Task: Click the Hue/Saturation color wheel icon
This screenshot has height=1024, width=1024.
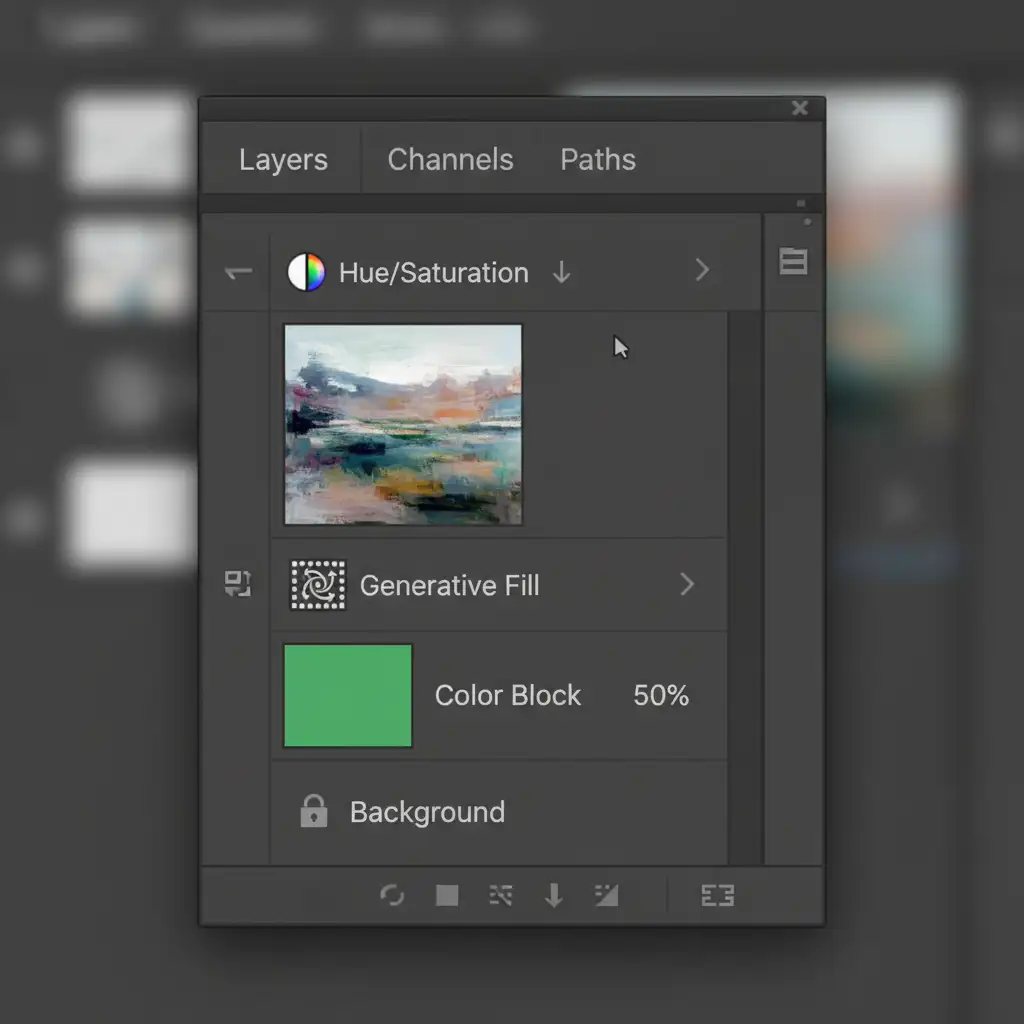Action: click(306, 272)
